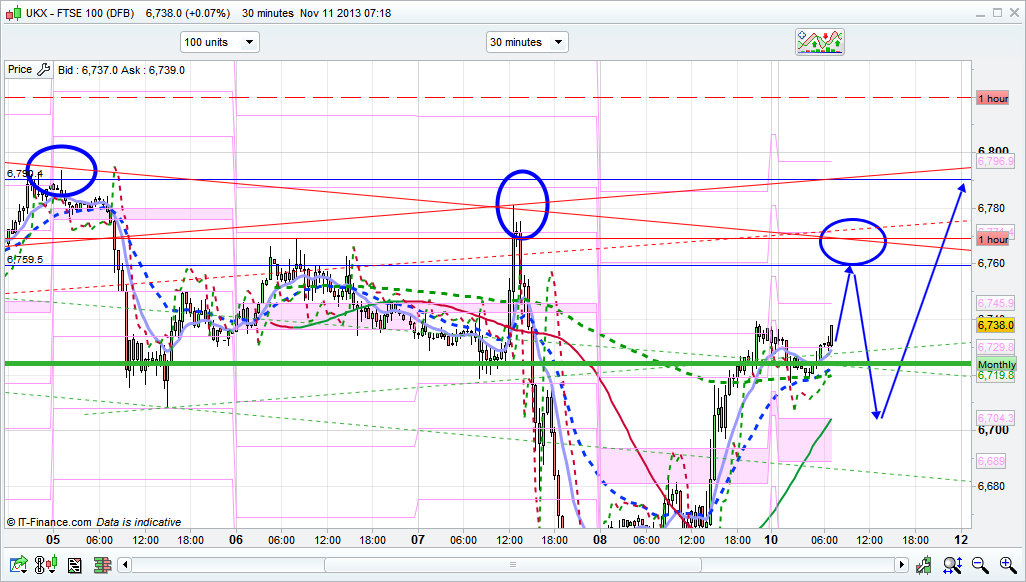Click the 6,796.9 pink price label
The width and height of the screenshot is (1026, 582).
tap(997, 161)
